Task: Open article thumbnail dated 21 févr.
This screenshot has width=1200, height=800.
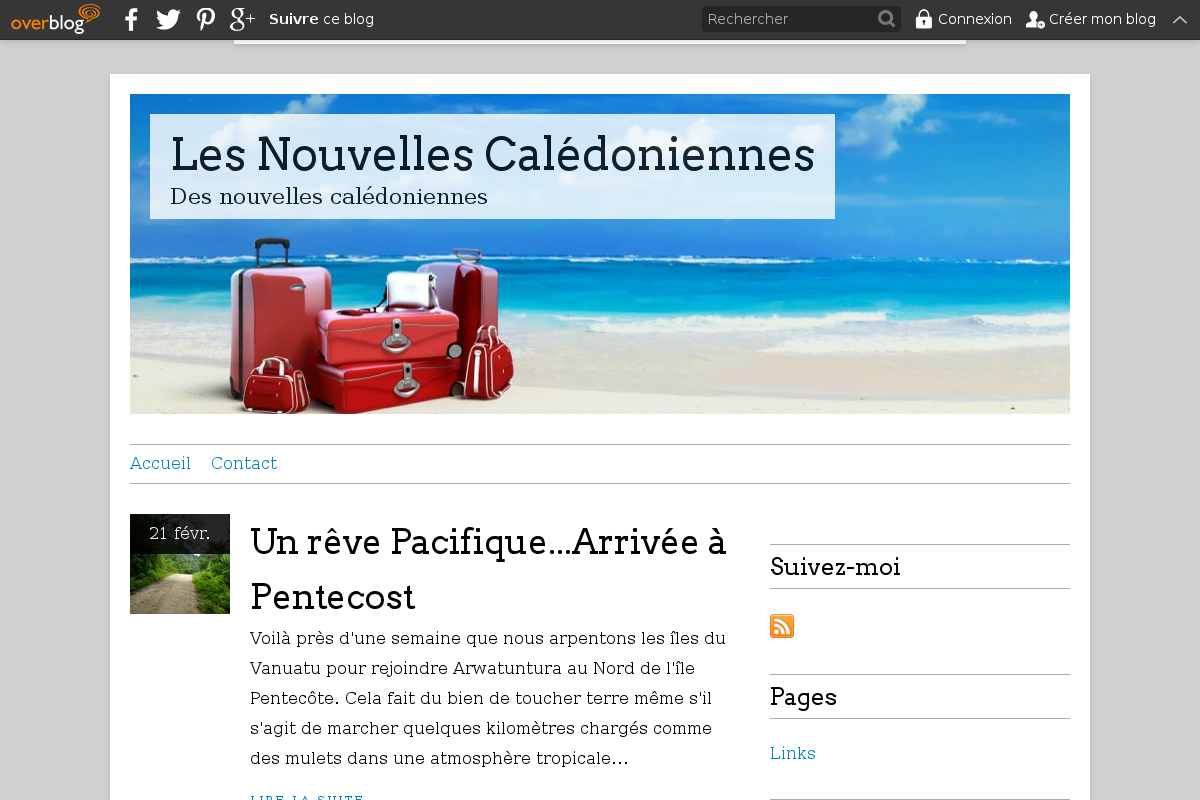Action: click(180, 564)
